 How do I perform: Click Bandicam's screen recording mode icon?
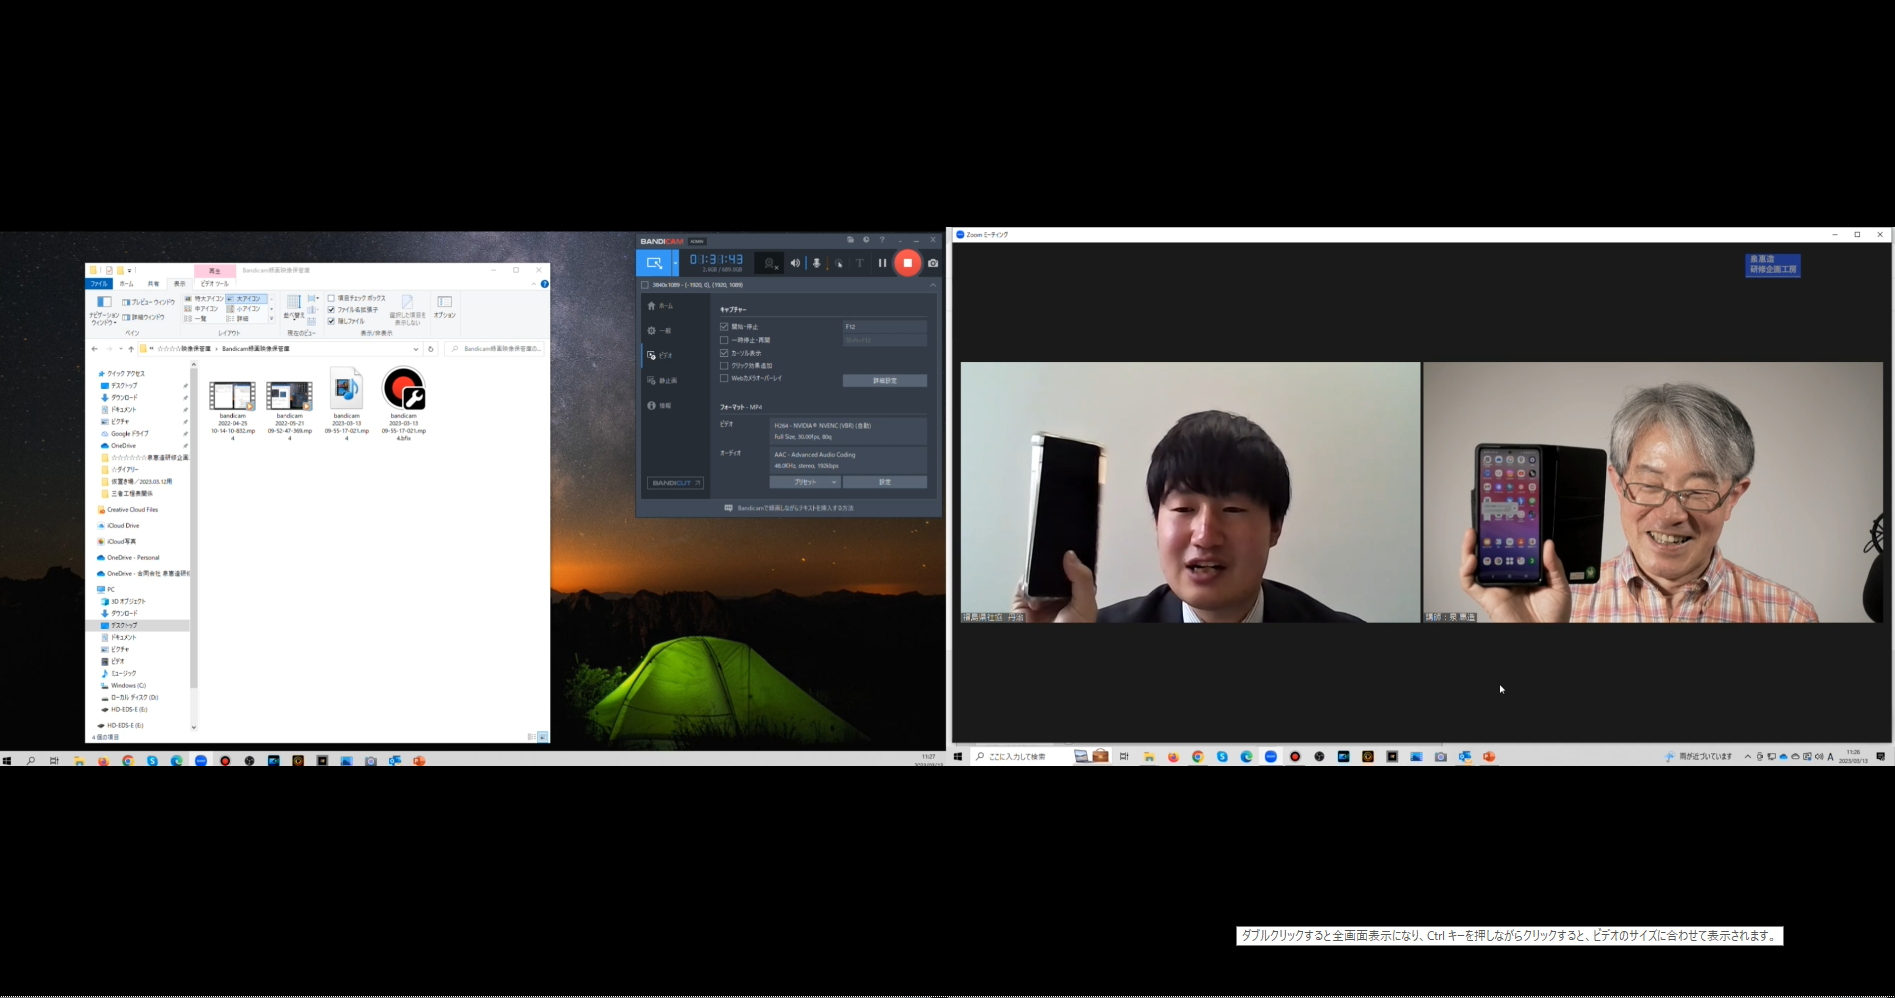[654, 263]
